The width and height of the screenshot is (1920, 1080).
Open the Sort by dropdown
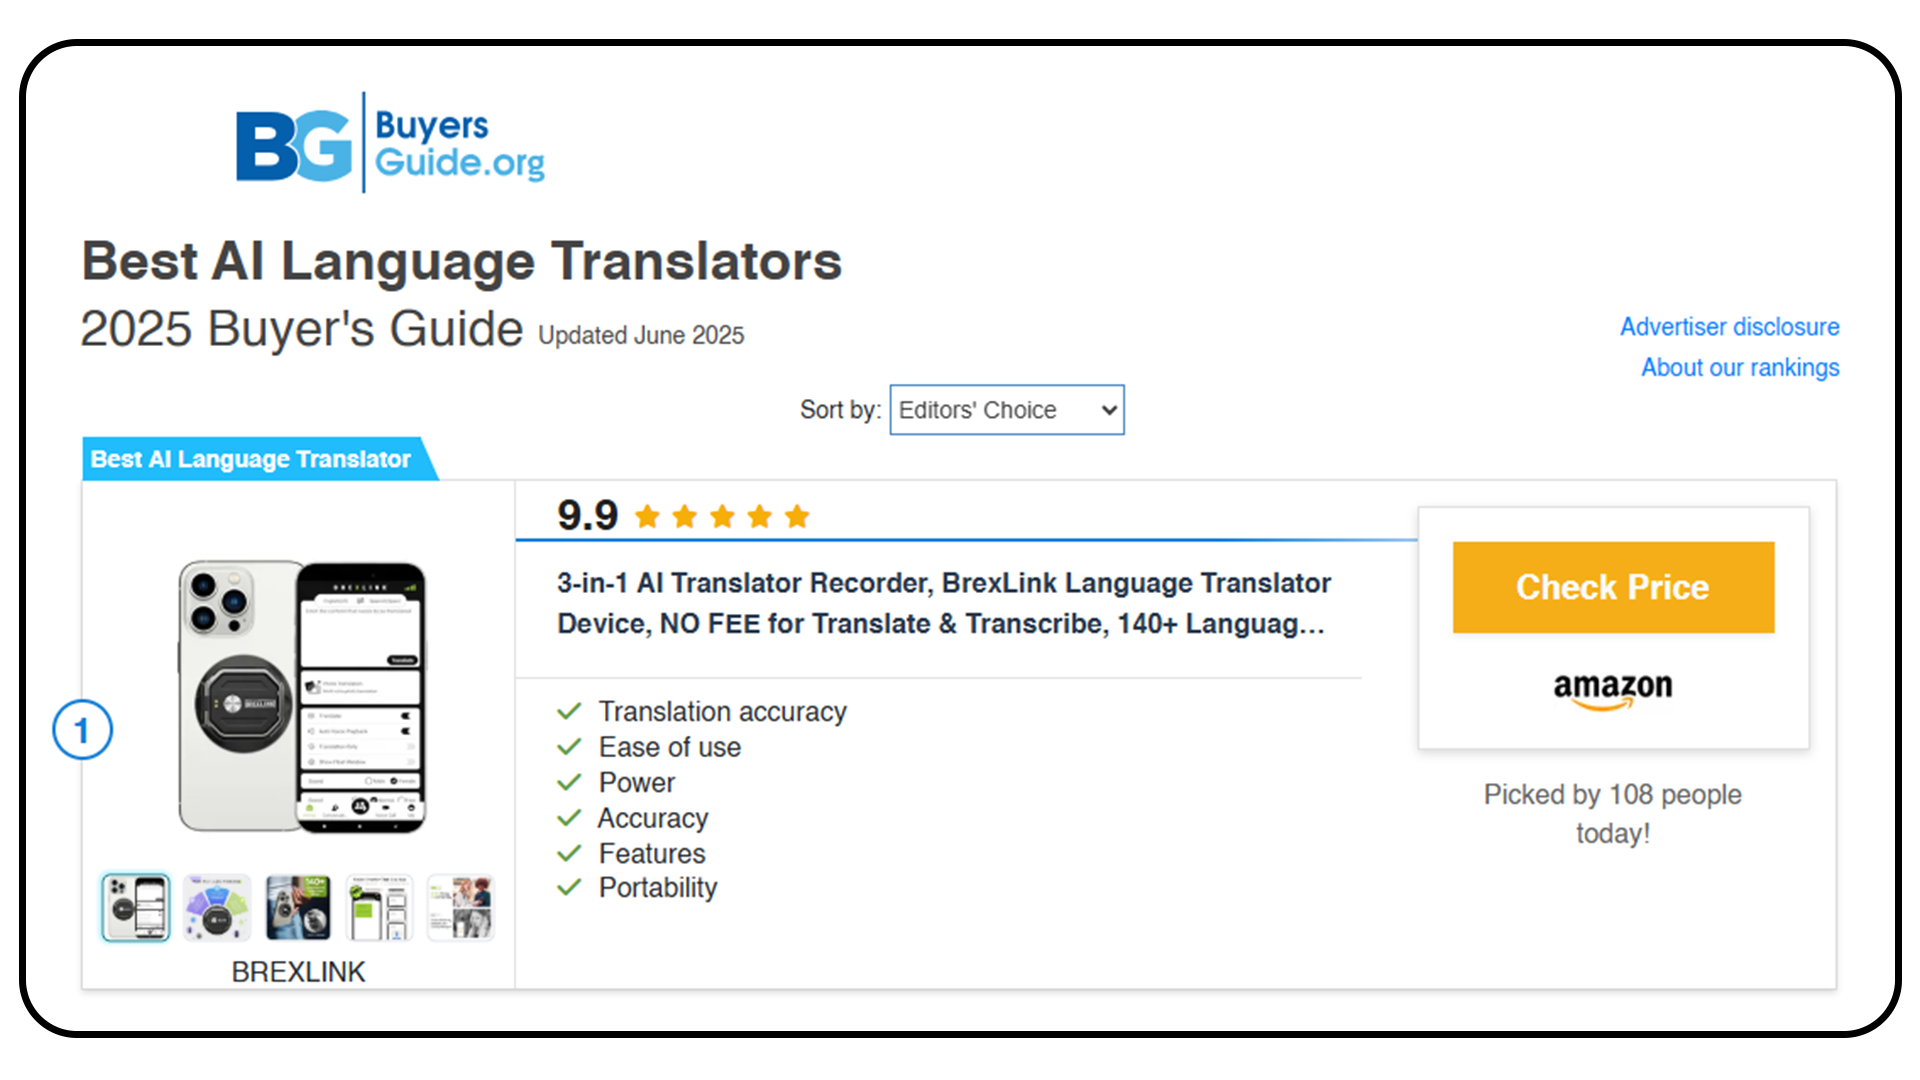pos(1006,410)
